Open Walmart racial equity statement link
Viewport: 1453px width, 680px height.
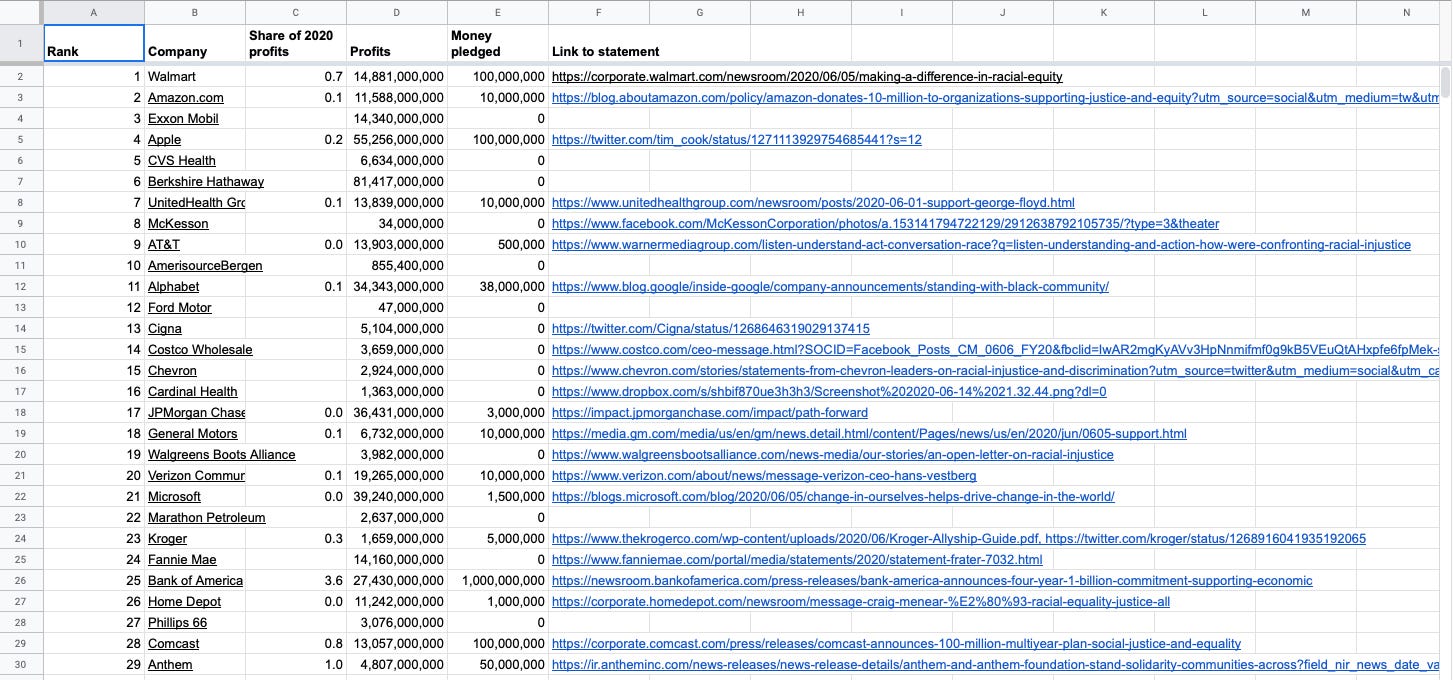point(807,77)
